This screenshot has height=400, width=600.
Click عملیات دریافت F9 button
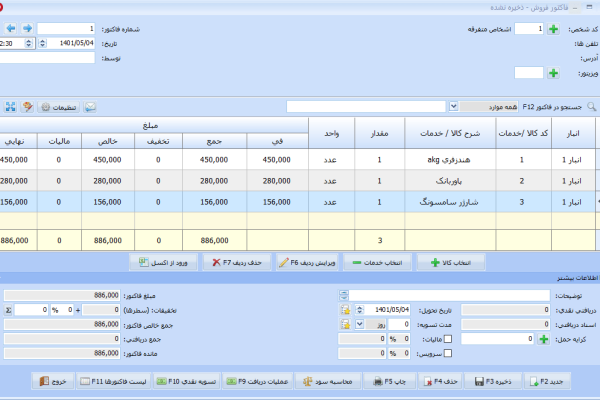point(258,381)
